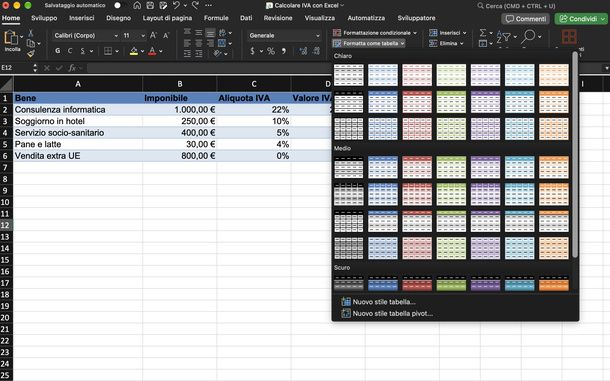Click the decrease decimal icon

pos(316,51)
